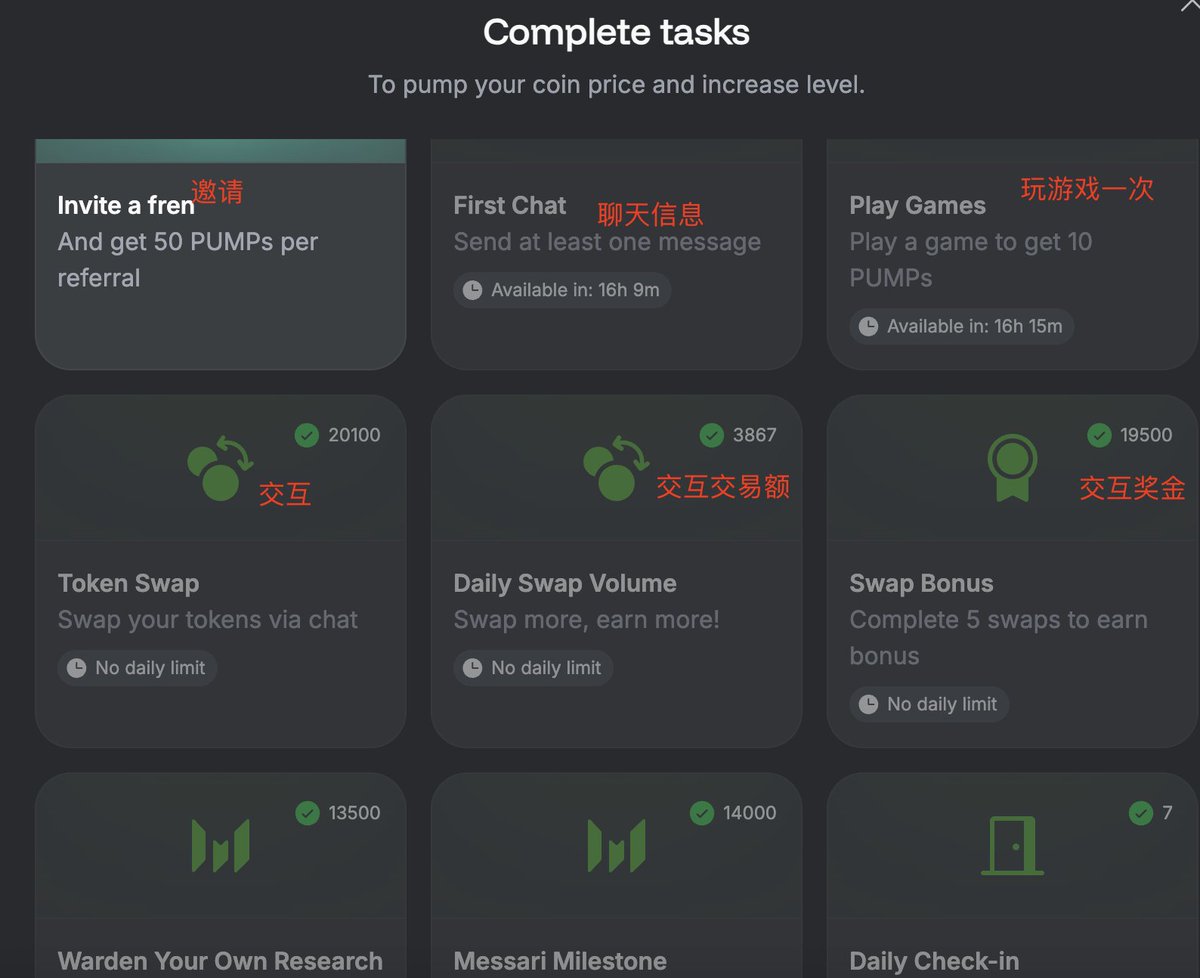Click the Token Swap coins icon
Viewport: 1200px width, 978px height.
pyautogui.click(x=220, y=468)
